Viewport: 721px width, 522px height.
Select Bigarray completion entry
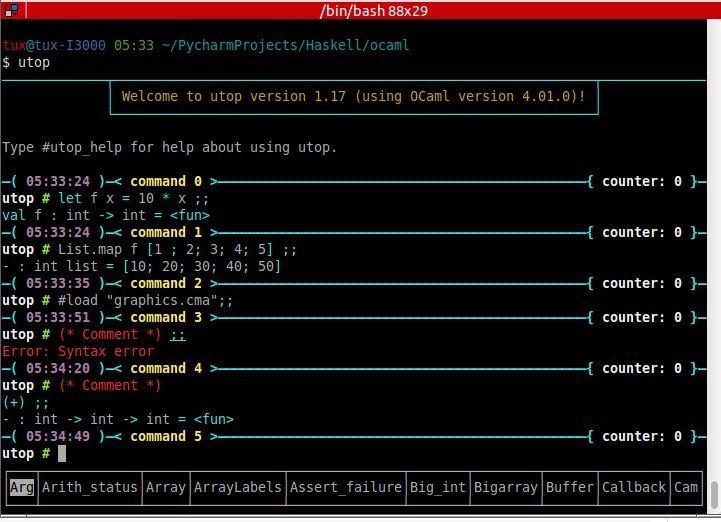[x=506, y=488]
